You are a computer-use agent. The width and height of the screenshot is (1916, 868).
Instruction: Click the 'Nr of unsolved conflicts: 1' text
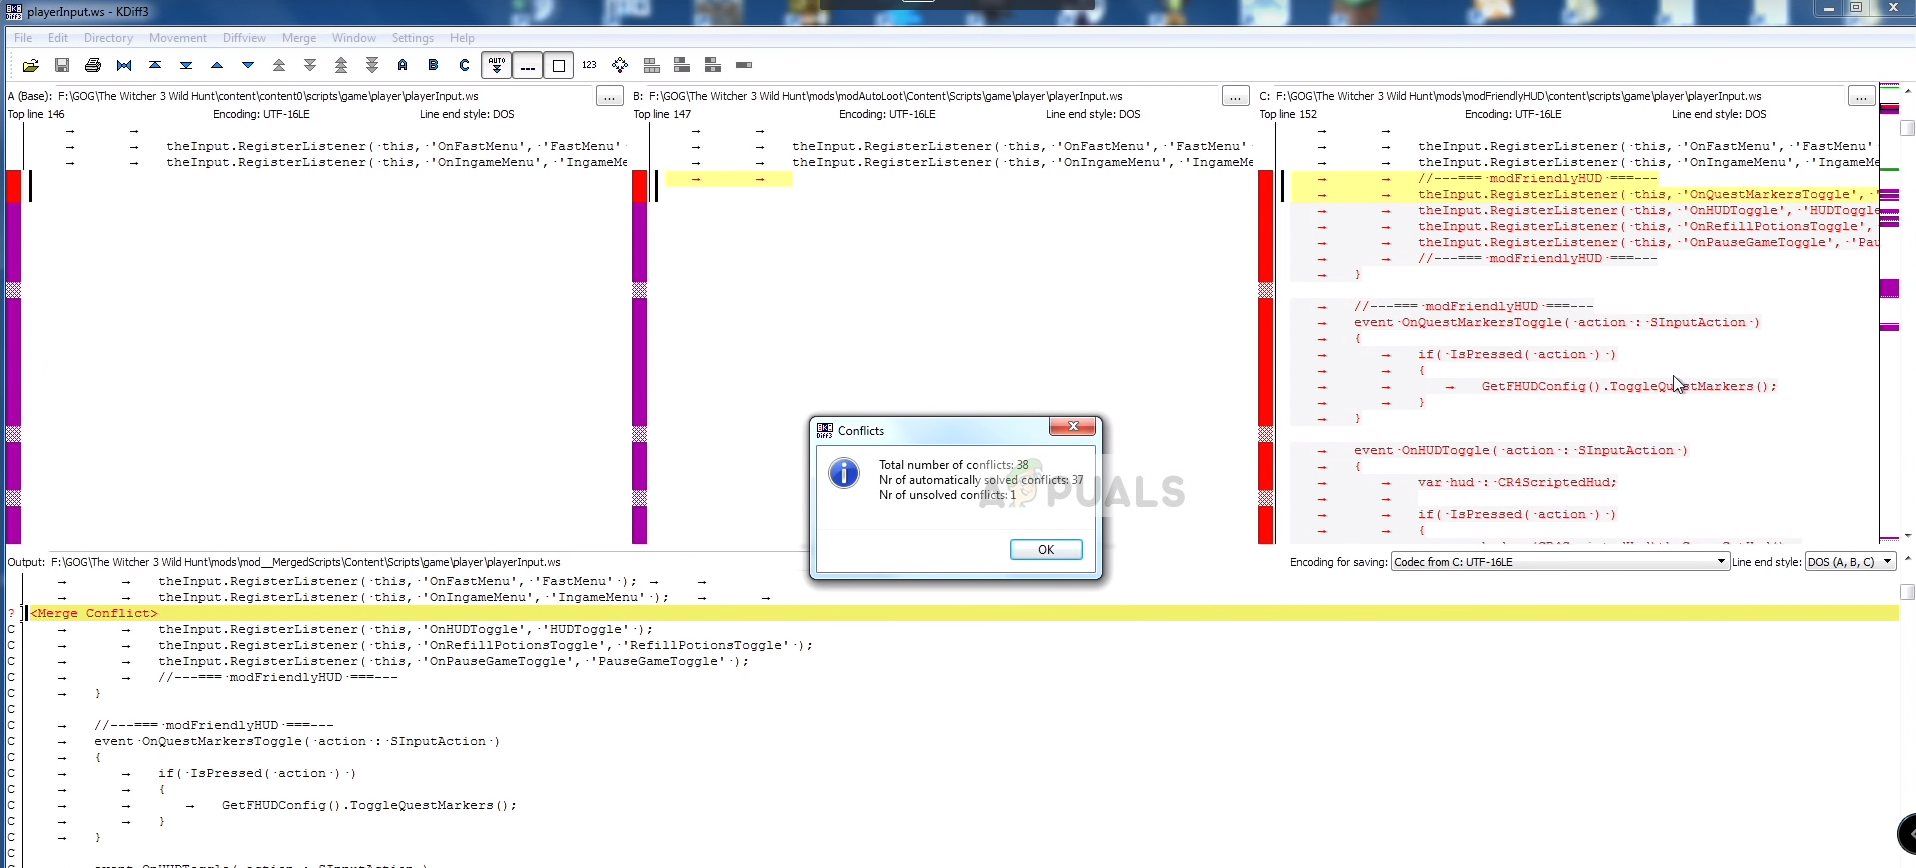tap(947, 495)
